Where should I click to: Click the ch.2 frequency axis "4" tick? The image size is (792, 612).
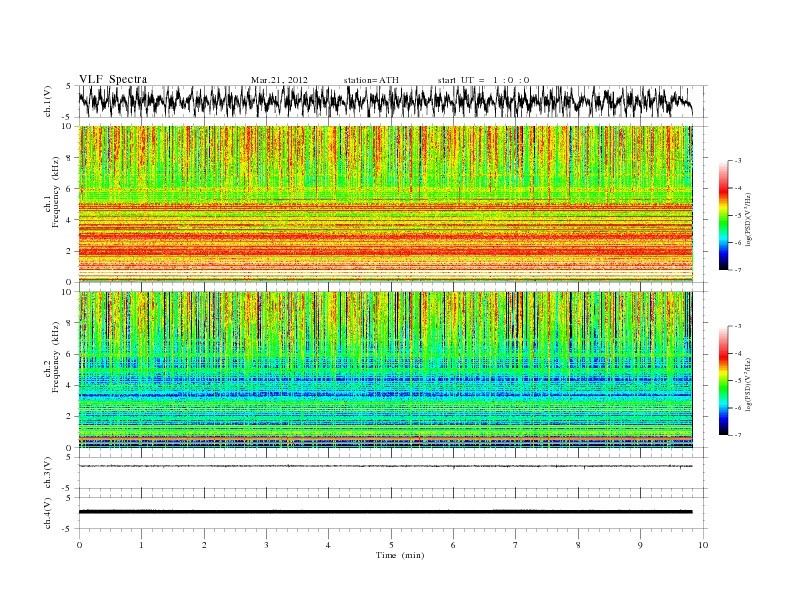(69, 386)
